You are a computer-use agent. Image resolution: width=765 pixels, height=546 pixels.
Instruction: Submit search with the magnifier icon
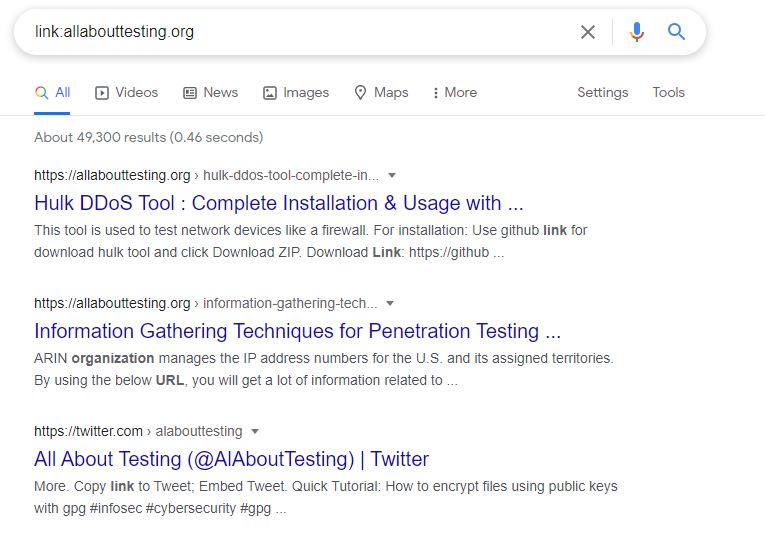(676, 32)
